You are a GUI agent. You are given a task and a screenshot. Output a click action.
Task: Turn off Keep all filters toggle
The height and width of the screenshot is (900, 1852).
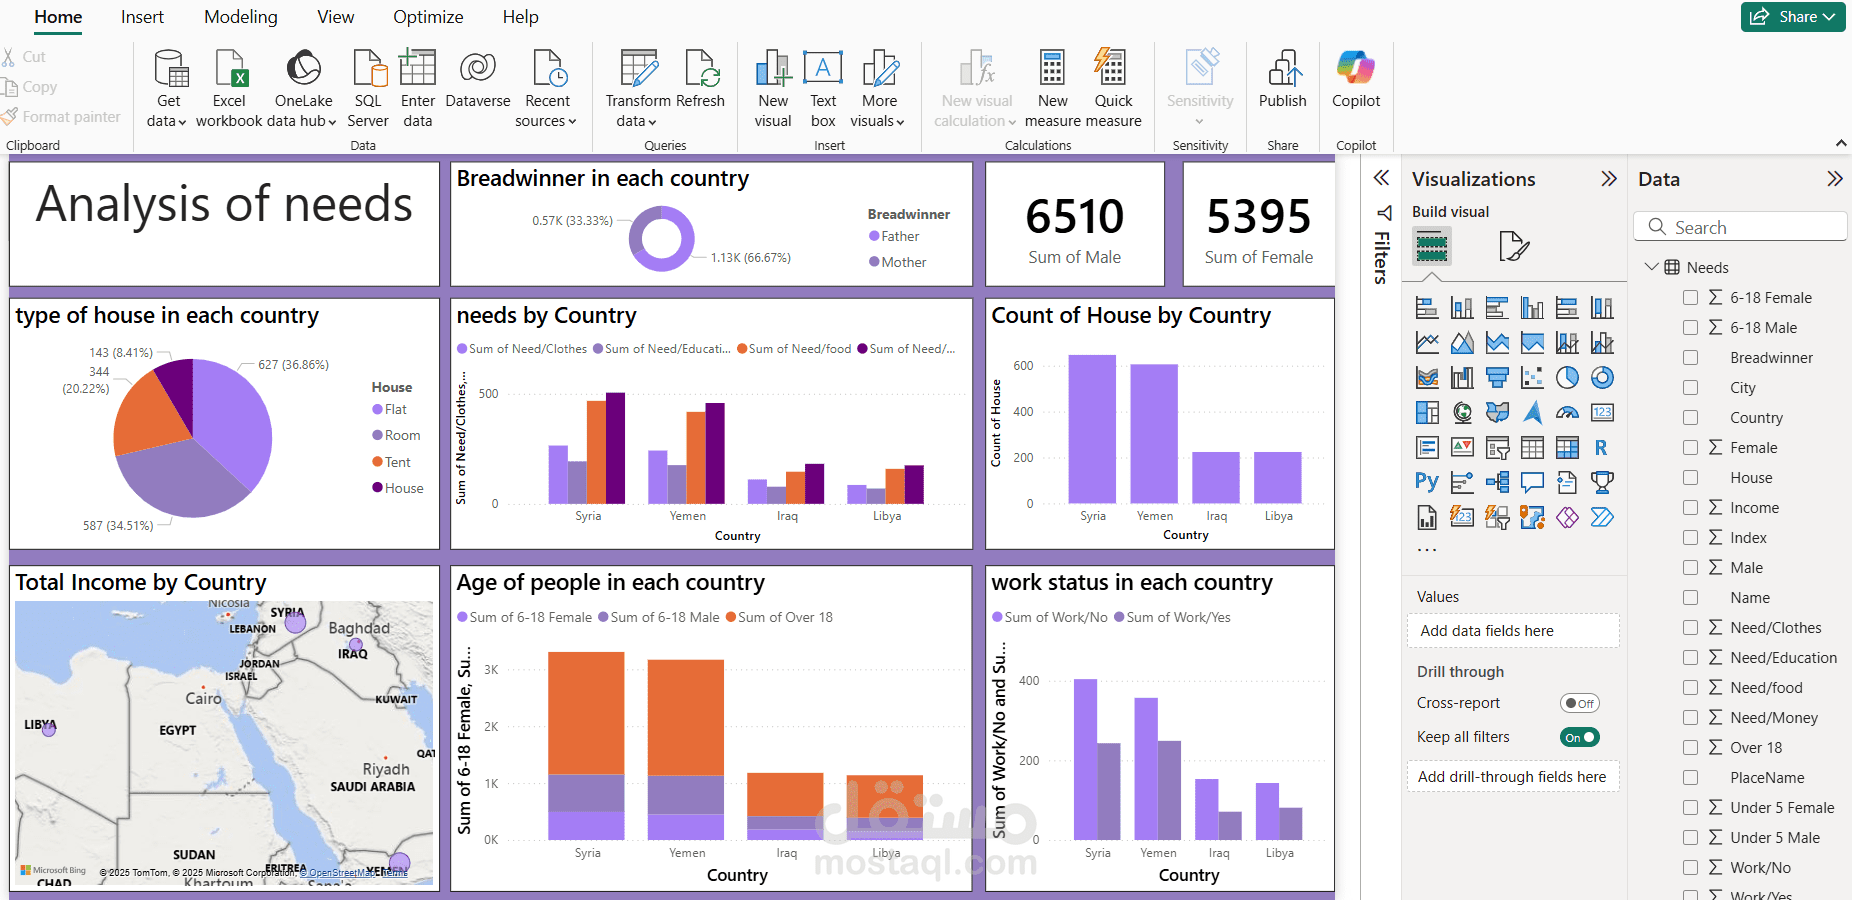[1580, 737]
